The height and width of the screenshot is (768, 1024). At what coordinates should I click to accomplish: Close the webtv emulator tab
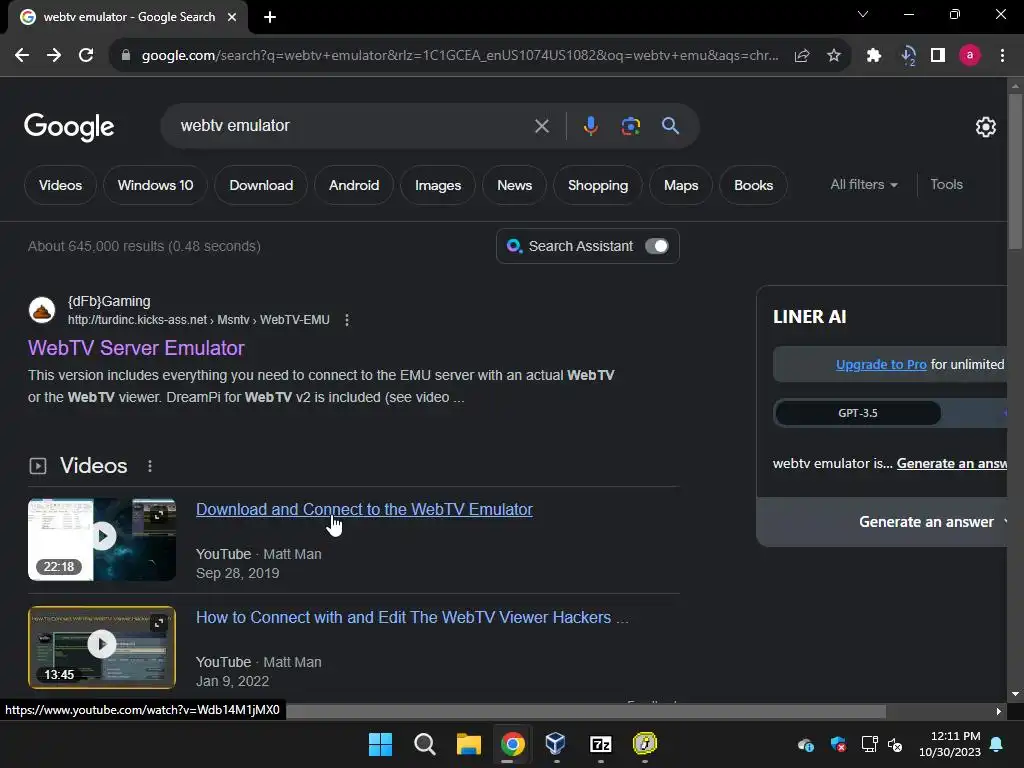point(232,17)
